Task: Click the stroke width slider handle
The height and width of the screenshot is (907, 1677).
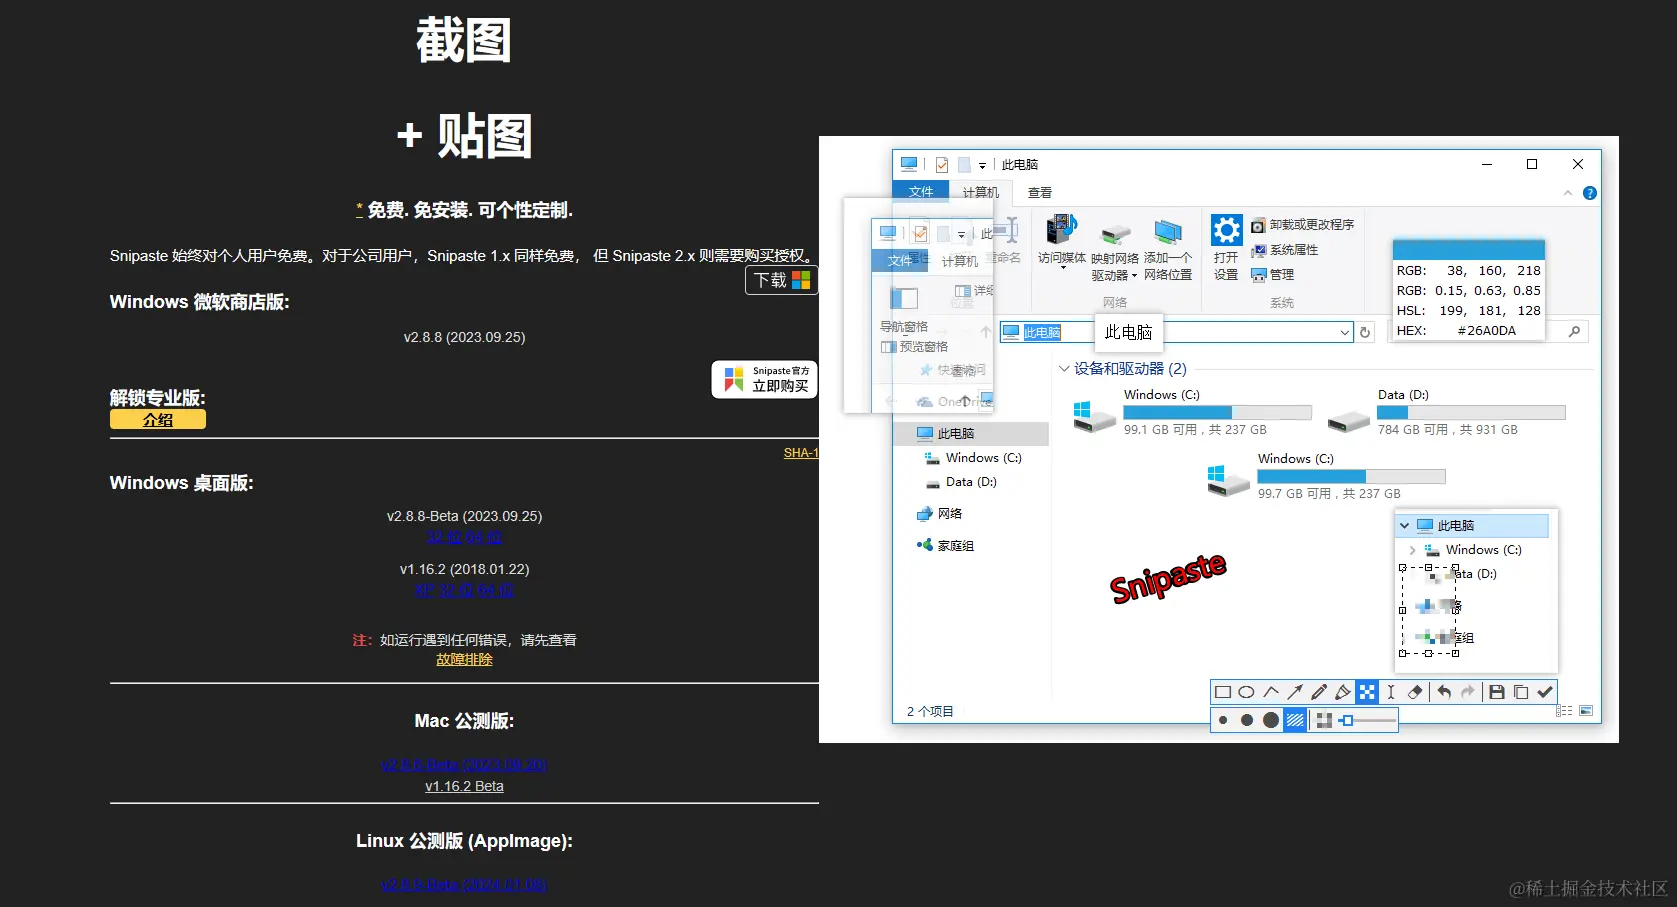Action: pos(1348,720)
